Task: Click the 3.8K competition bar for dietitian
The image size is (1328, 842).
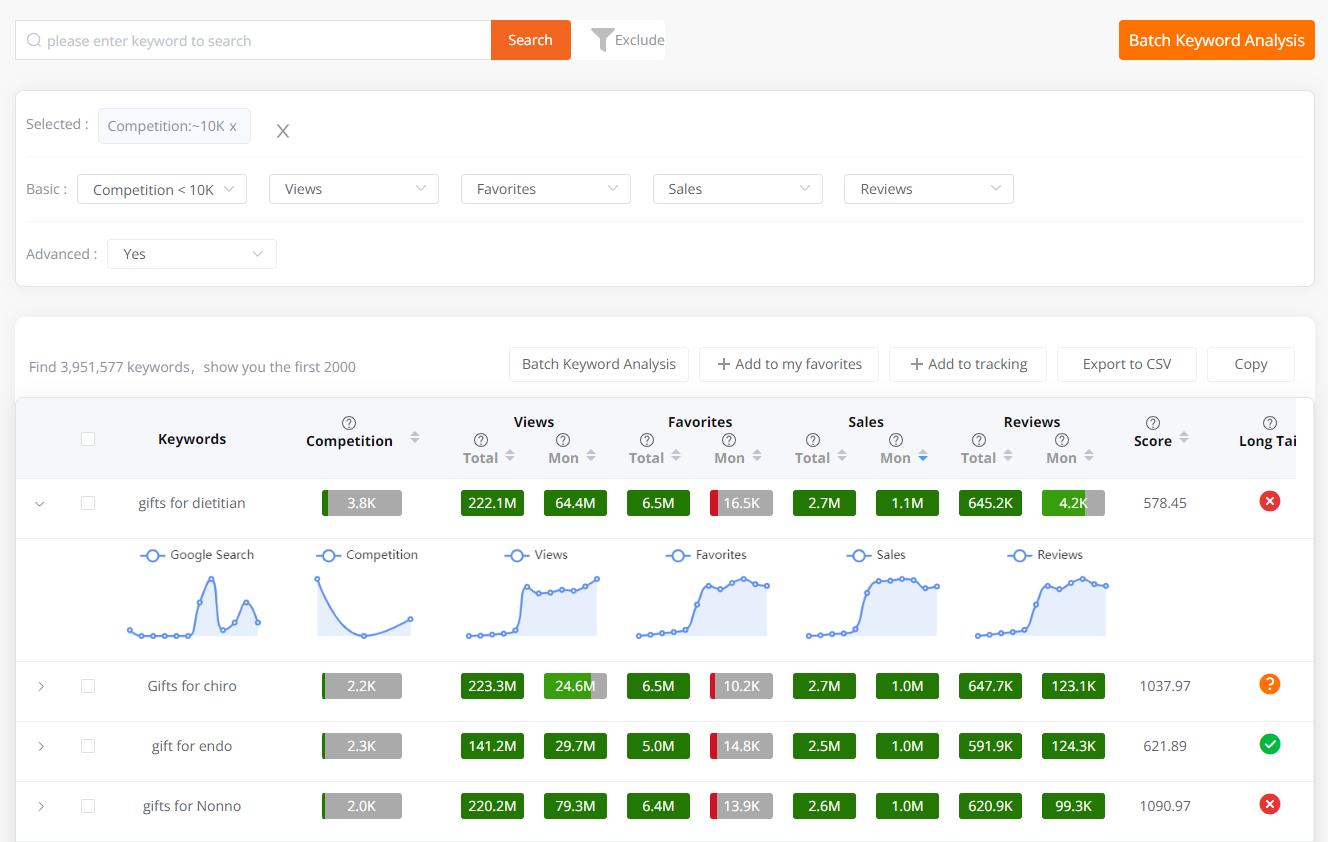Action: 362,503
